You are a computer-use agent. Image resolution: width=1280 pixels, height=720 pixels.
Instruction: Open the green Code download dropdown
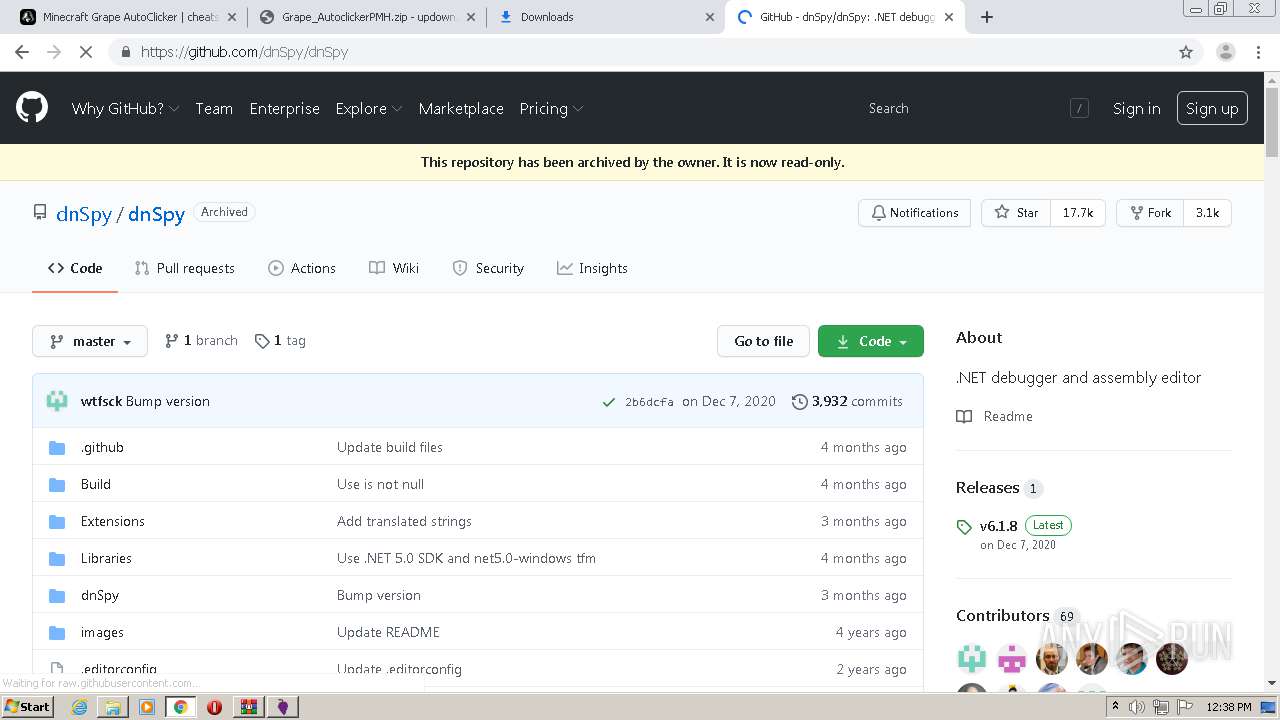(x=871, y=341)
